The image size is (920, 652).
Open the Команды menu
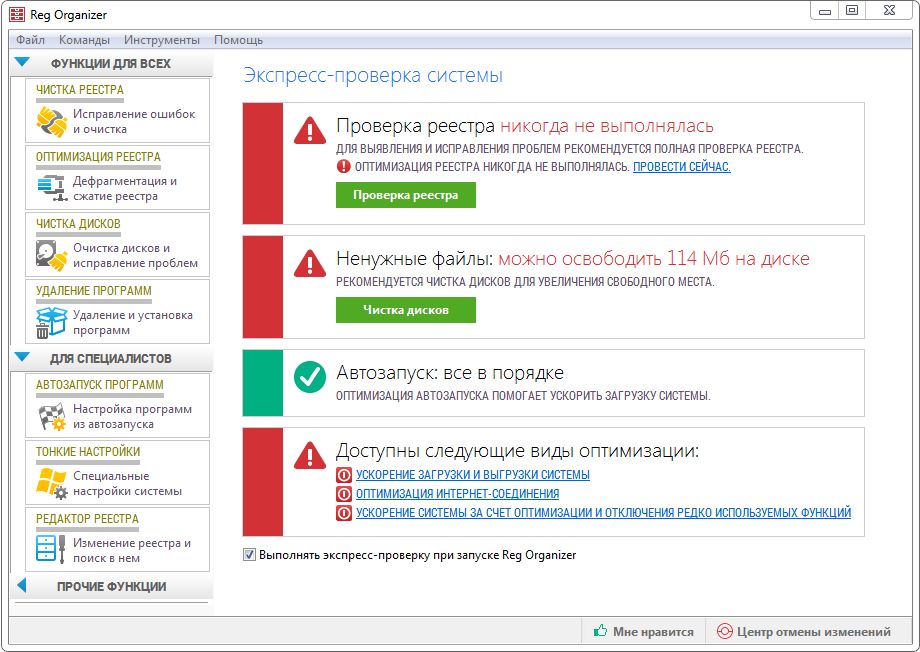[x=84, y=40]
